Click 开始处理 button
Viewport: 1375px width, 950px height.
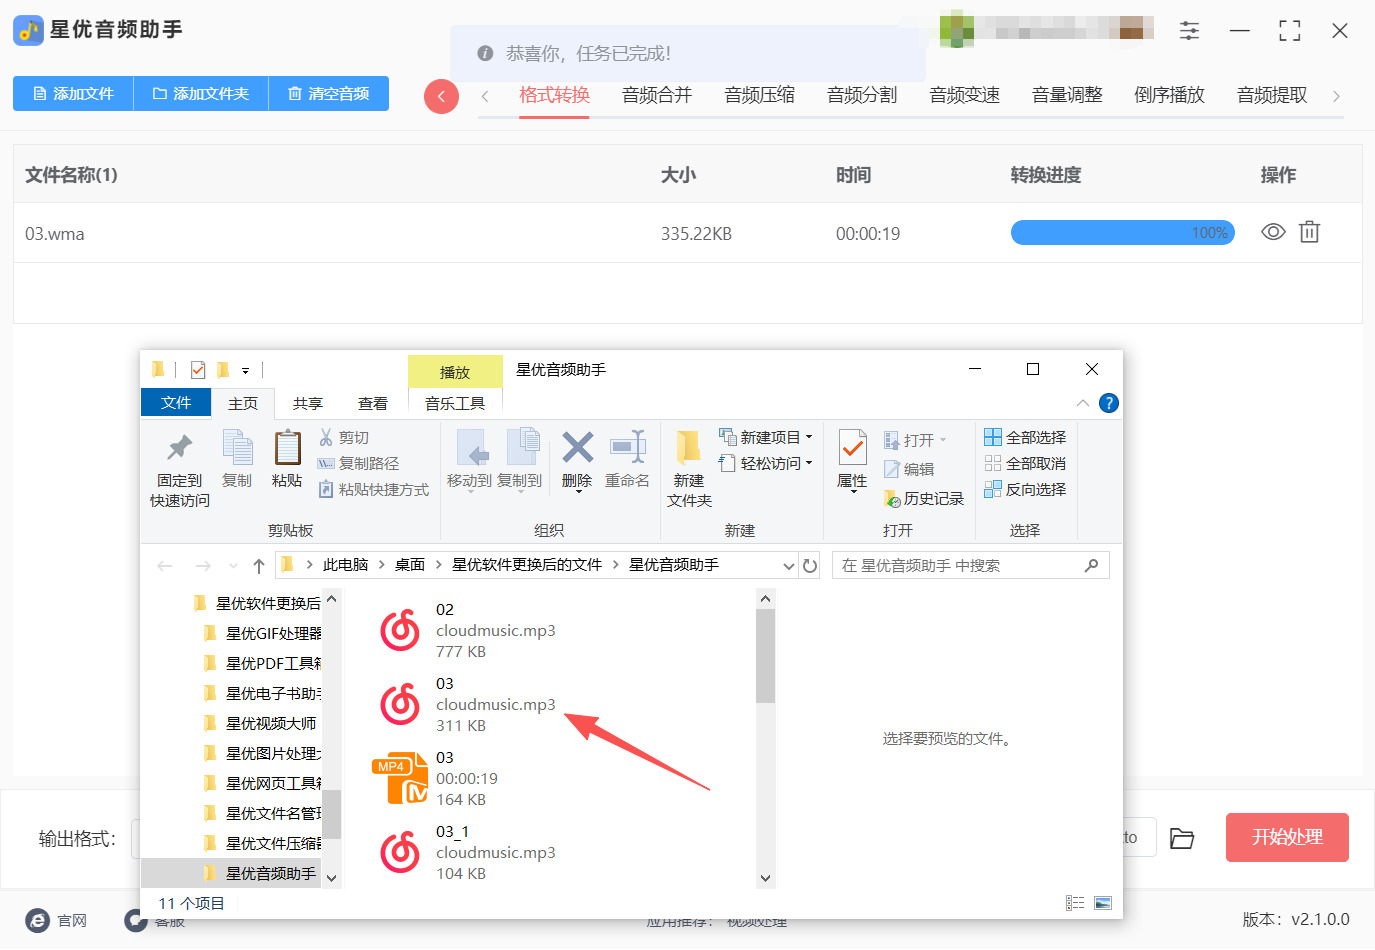pyautogui.click(x=1287, y=838)
